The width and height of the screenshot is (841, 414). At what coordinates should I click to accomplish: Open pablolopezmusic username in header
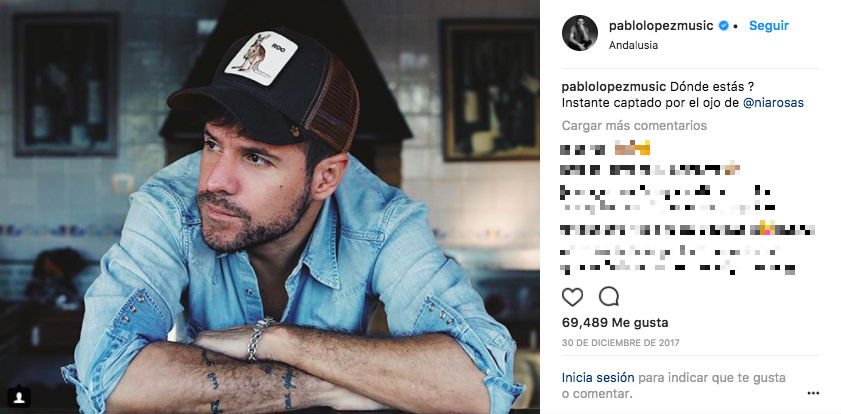click(x=661, y=25)
